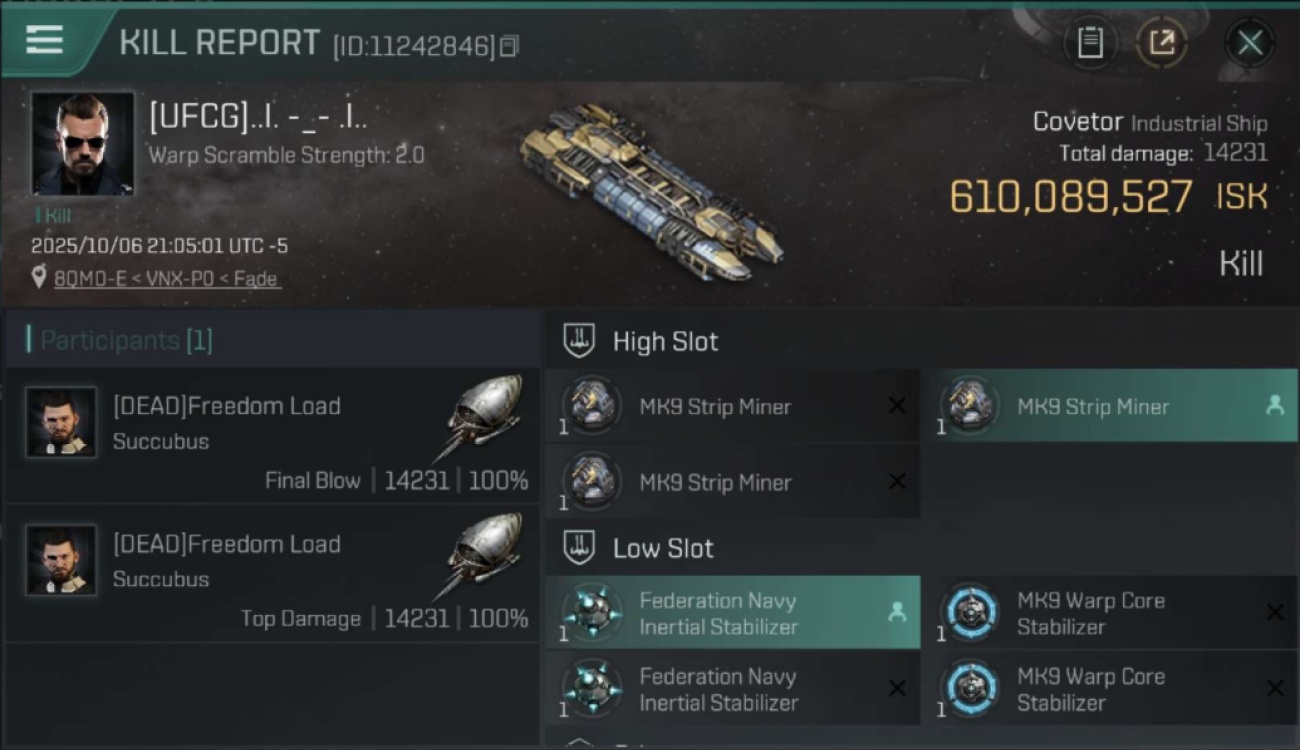View Final Blow Freedom Load portrait
The width and height of the screenshot is (1300, 750).
(x=61, y=422)
